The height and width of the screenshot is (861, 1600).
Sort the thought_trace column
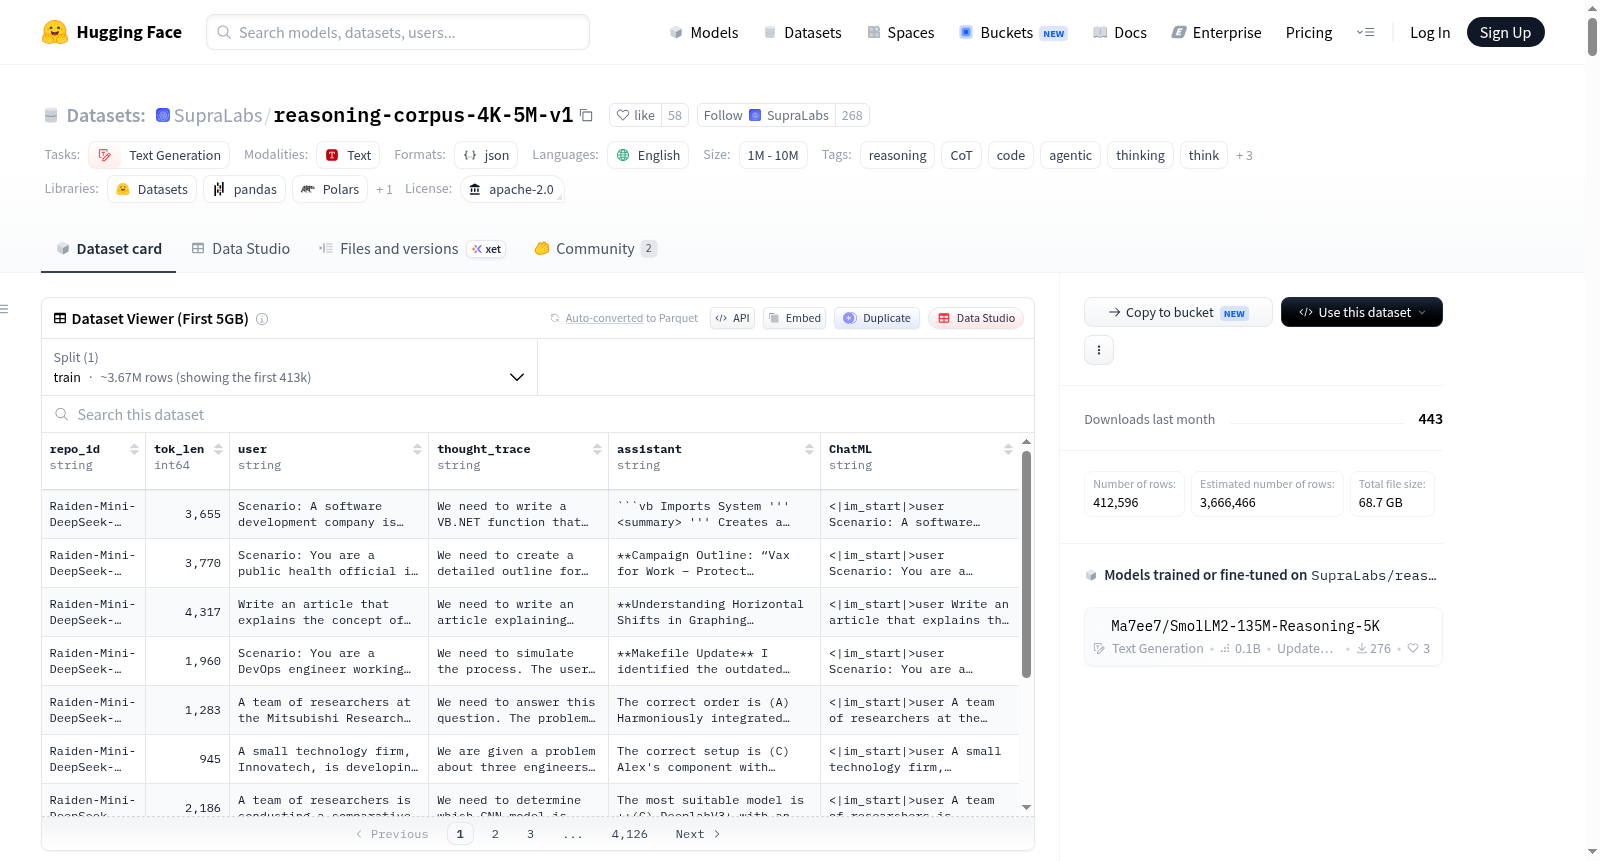click(597, 450)
